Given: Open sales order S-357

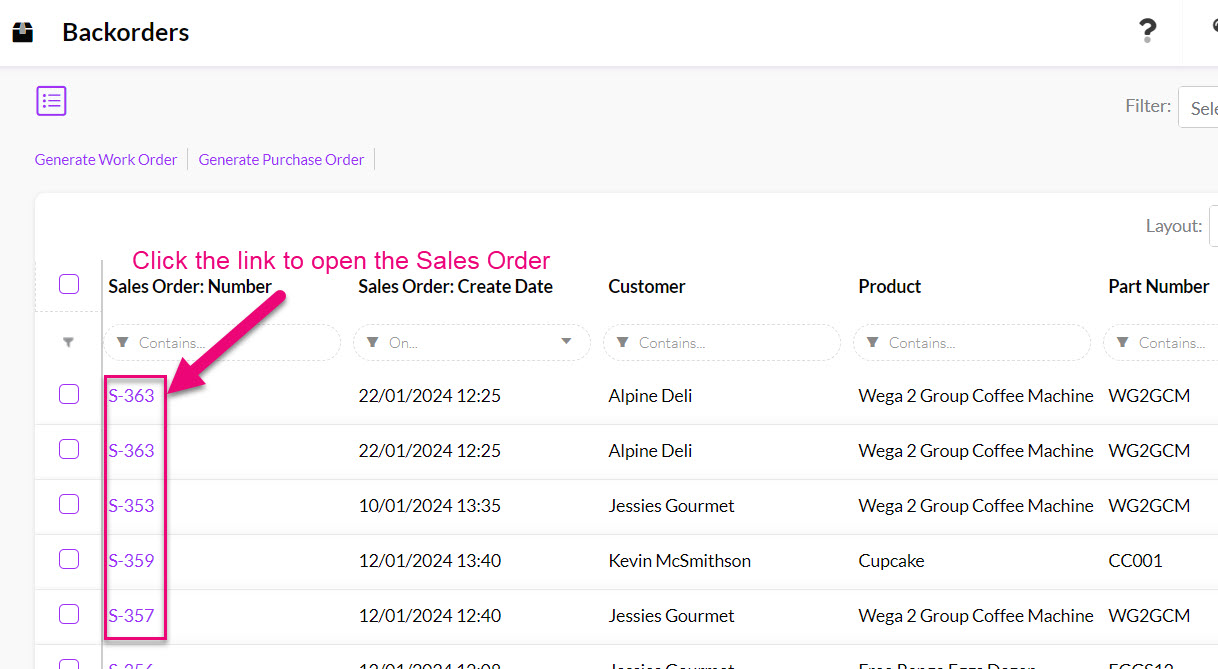Looking at the screenshot, I should (x=132, y=614).
